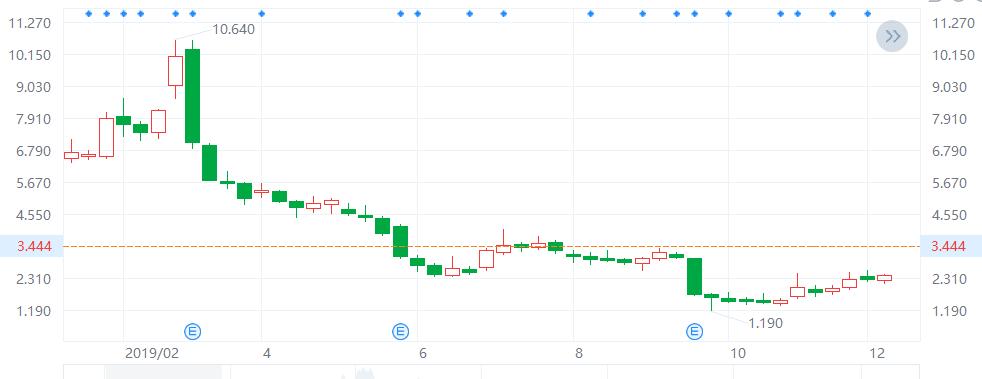Viewport: 982px width, 379px height.
Task: Click the 12 month label on time axis
Action: click(x=877, y=353)
